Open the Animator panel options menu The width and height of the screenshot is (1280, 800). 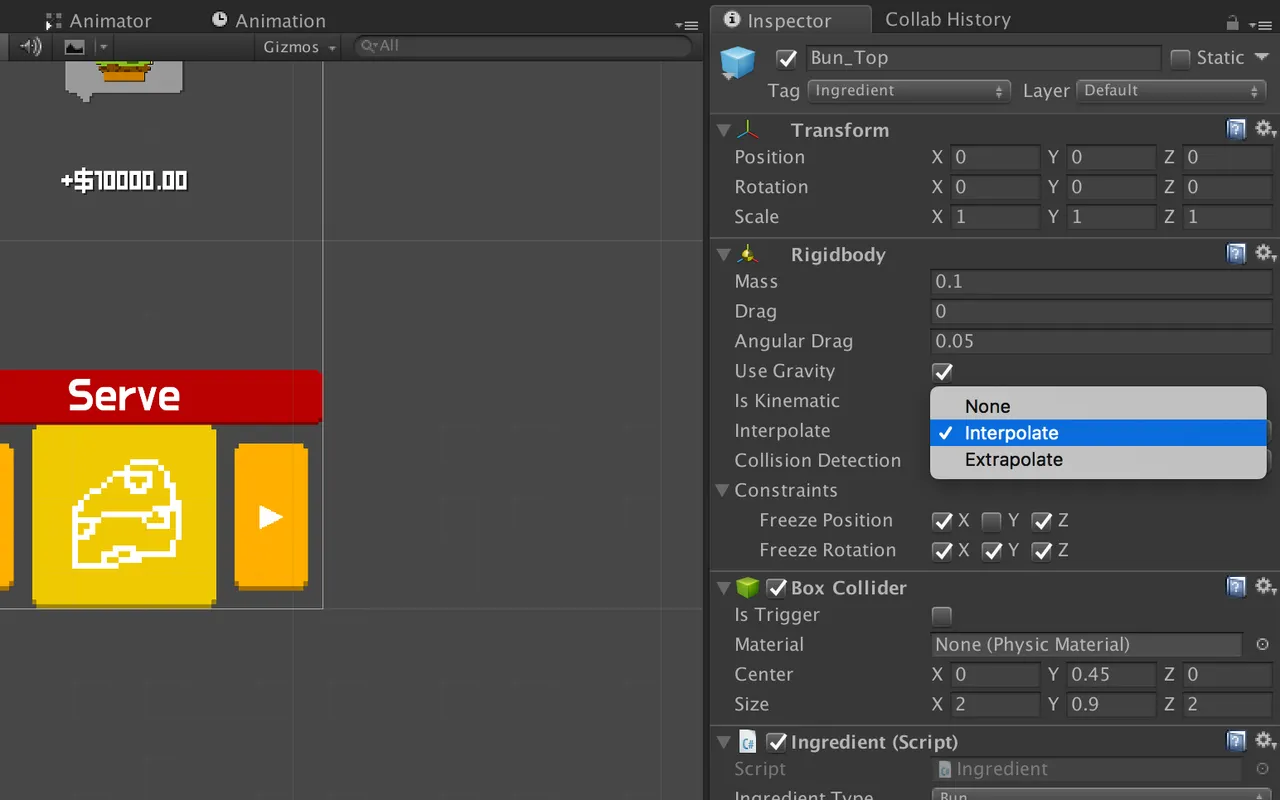click(686, 25)
